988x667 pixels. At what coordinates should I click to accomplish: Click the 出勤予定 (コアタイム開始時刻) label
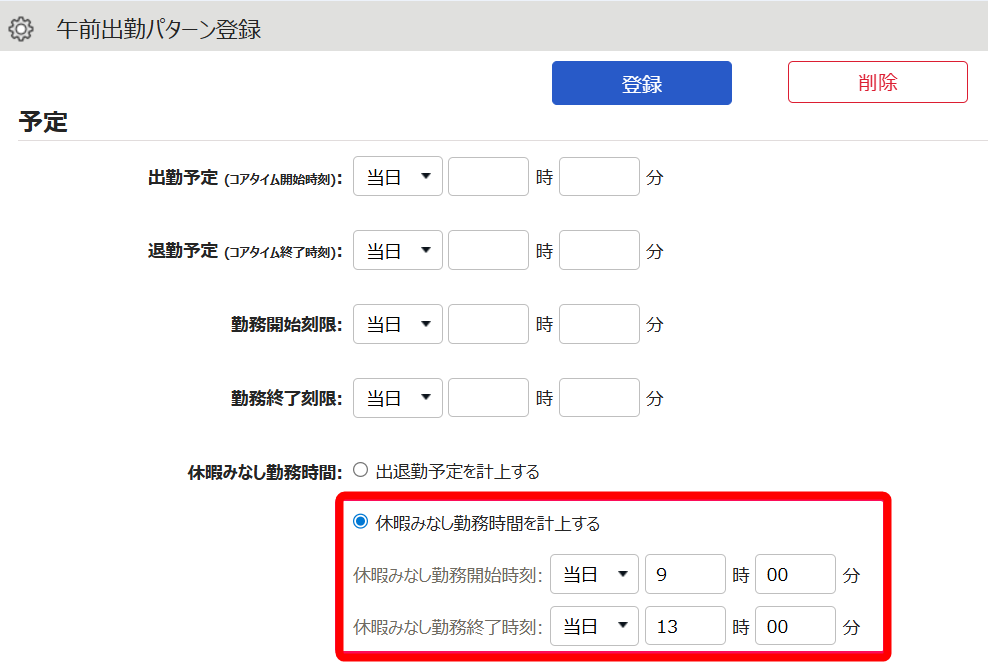(245, 178)
